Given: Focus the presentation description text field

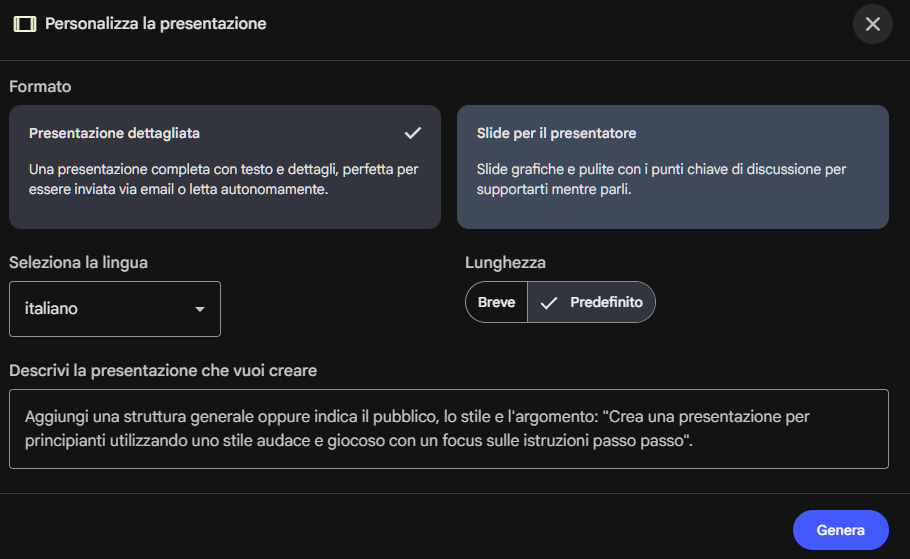Looking at the screenshot, I should pyautogui.click(x=448, y=429).
